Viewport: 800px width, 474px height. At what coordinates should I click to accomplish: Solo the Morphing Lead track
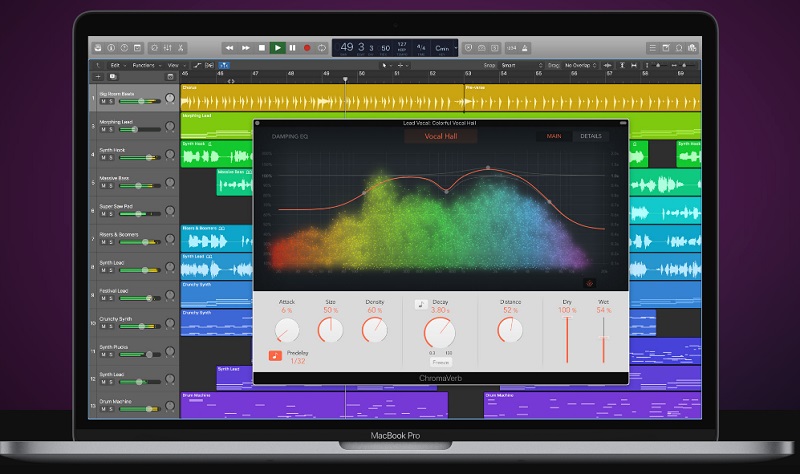click(109, 129)
